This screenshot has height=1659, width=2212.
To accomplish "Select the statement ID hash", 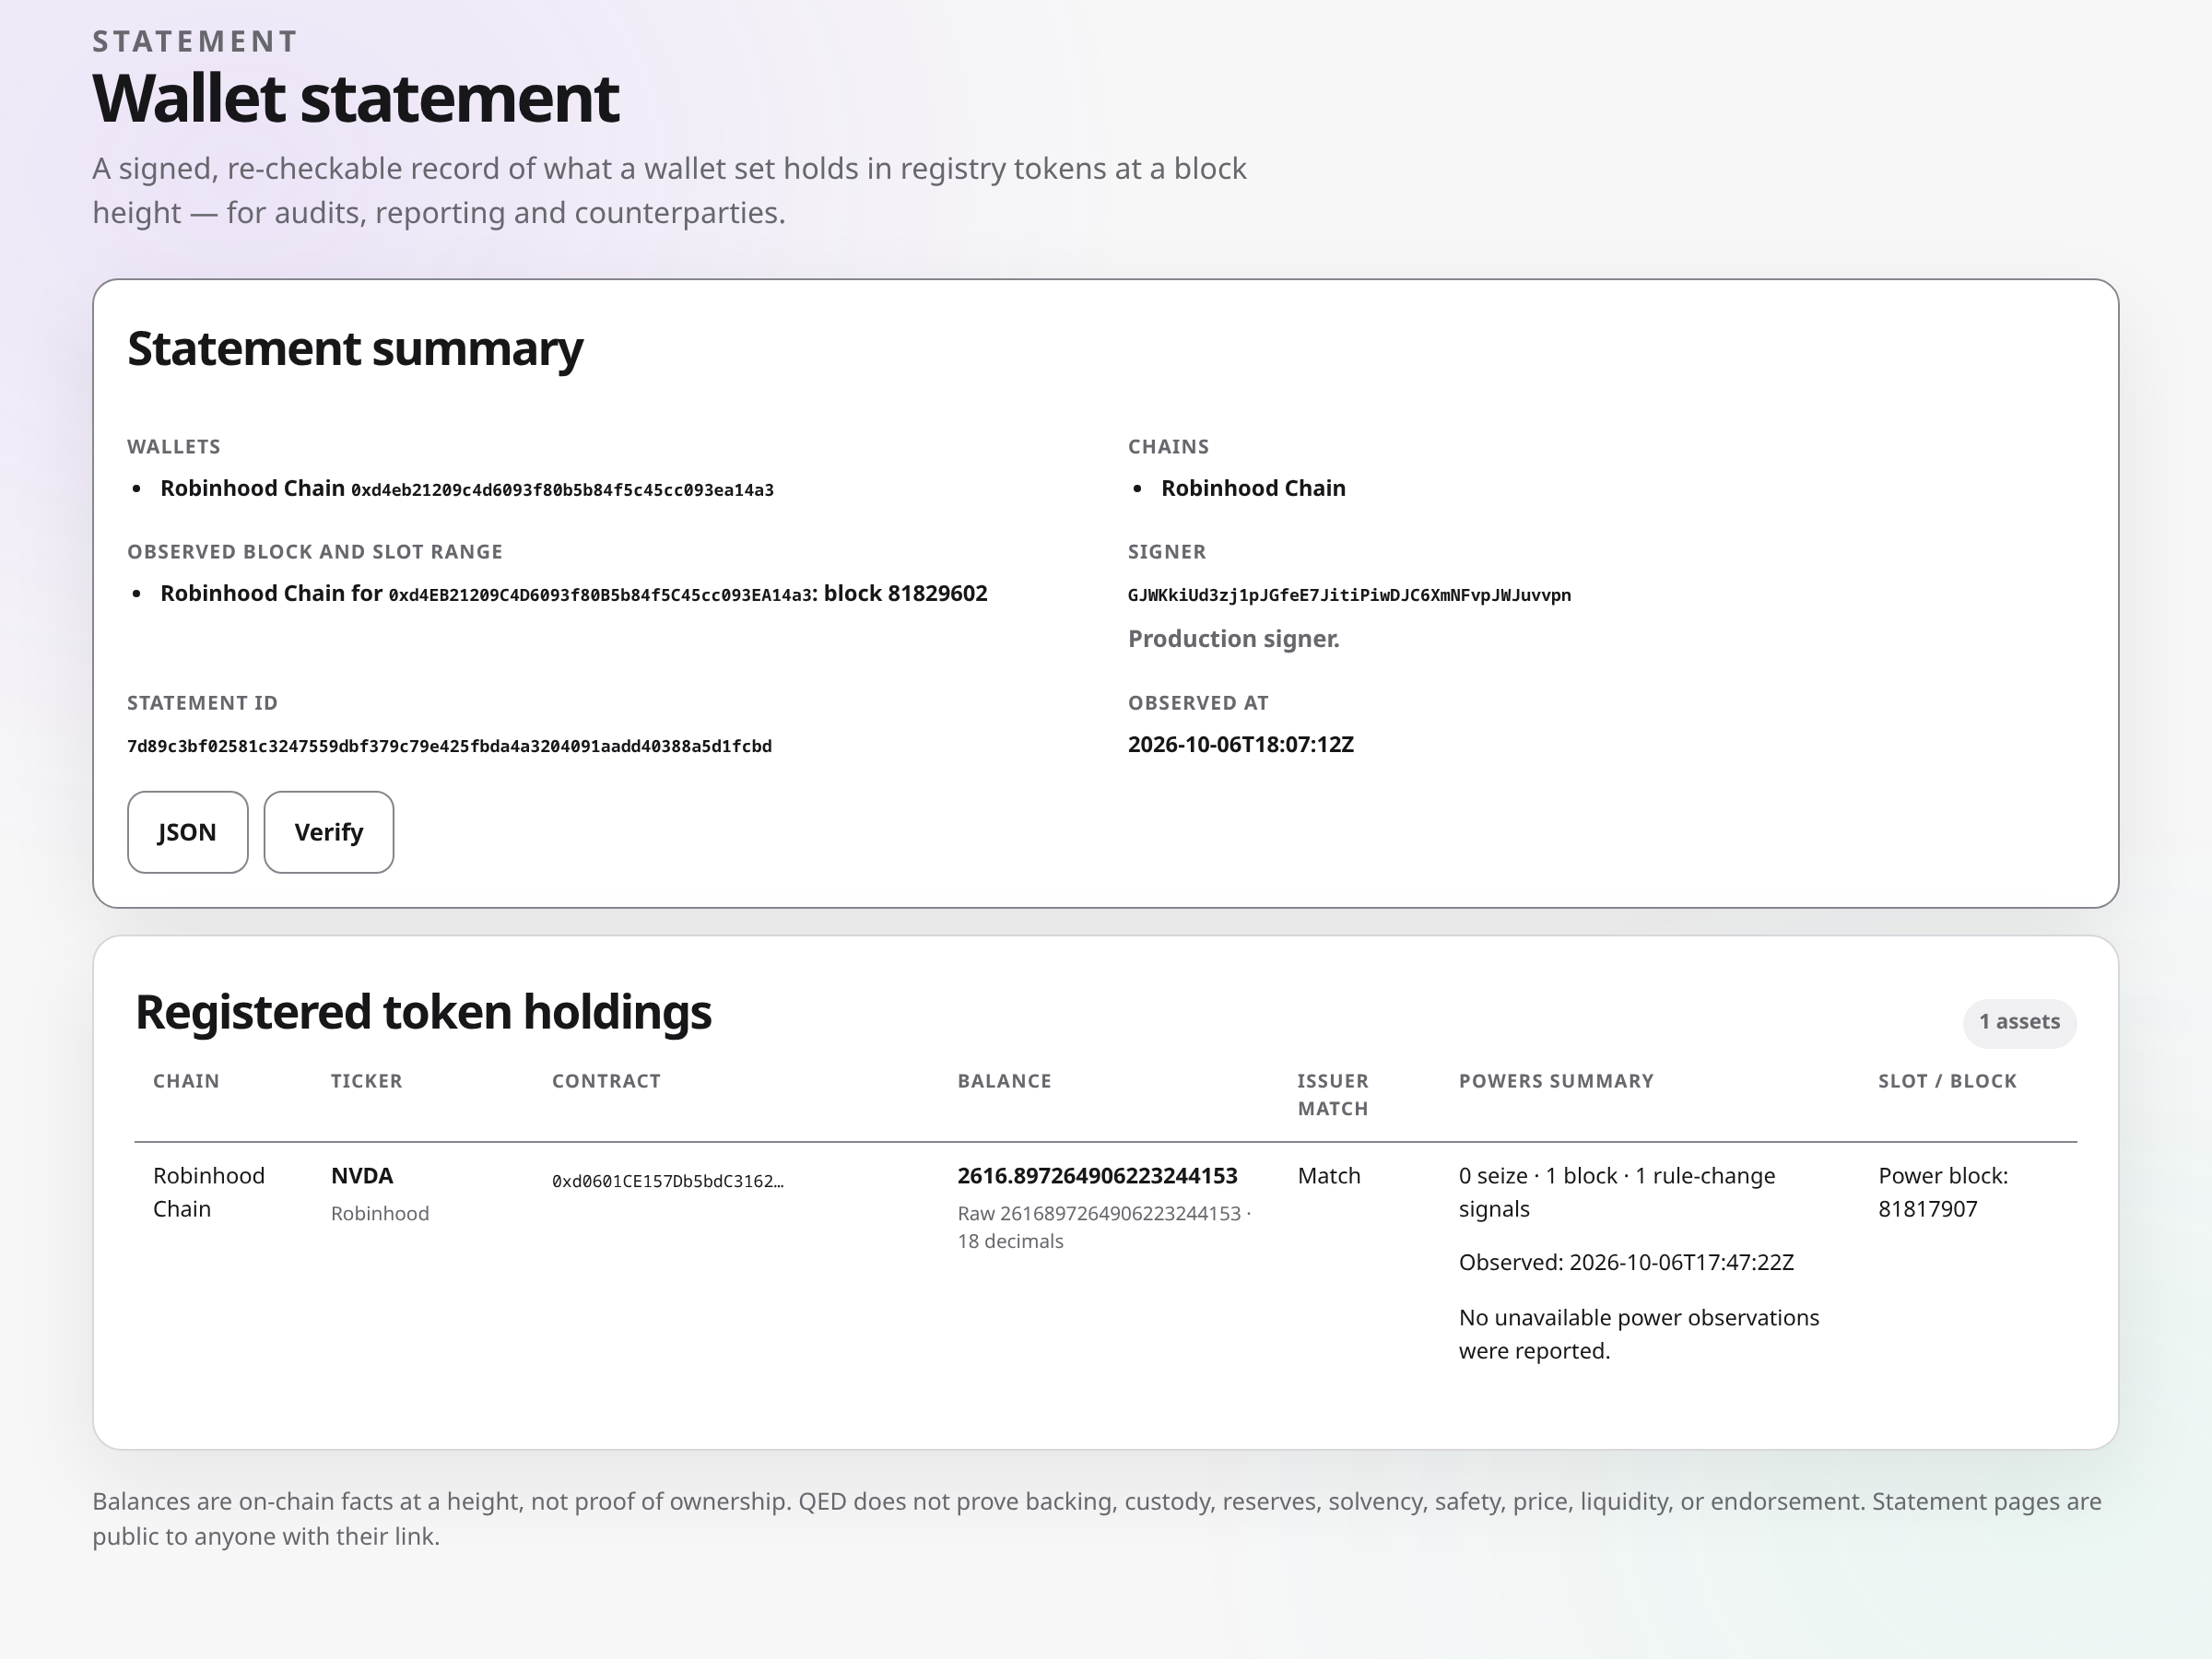I will click(449, 746).
